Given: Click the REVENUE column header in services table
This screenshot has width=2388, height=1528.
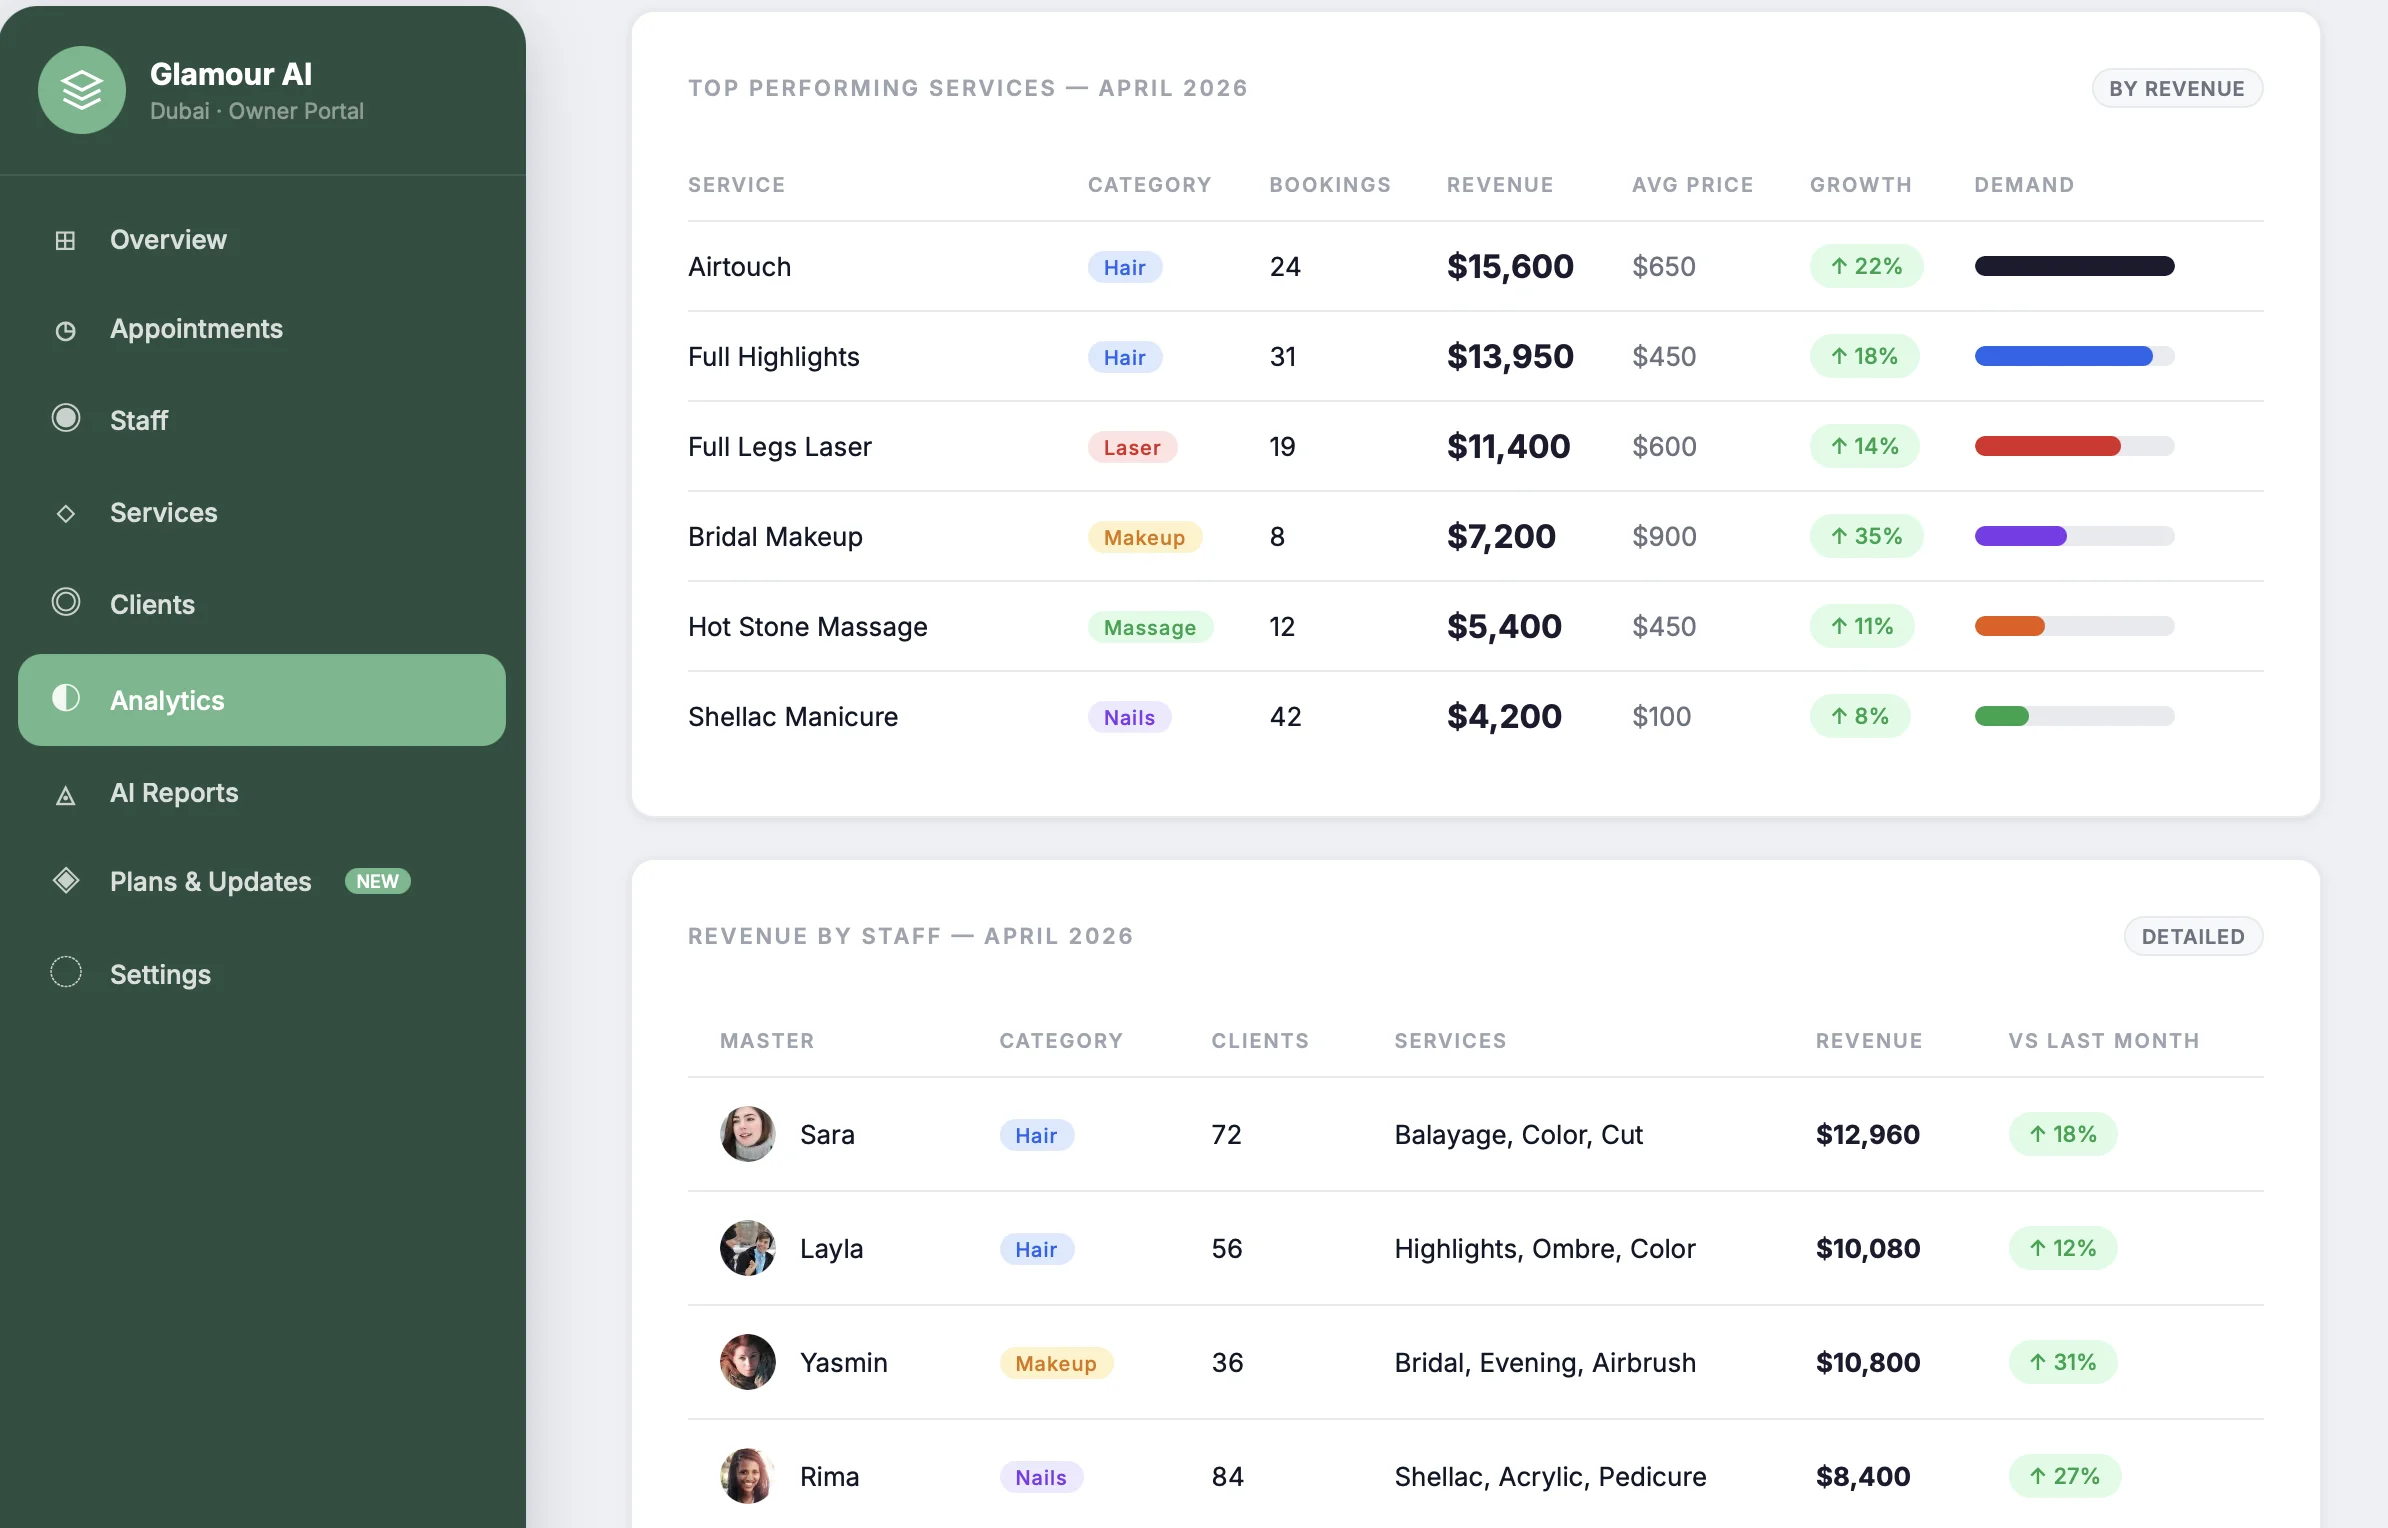Looking at the screenshot, I should point(1500,185).
